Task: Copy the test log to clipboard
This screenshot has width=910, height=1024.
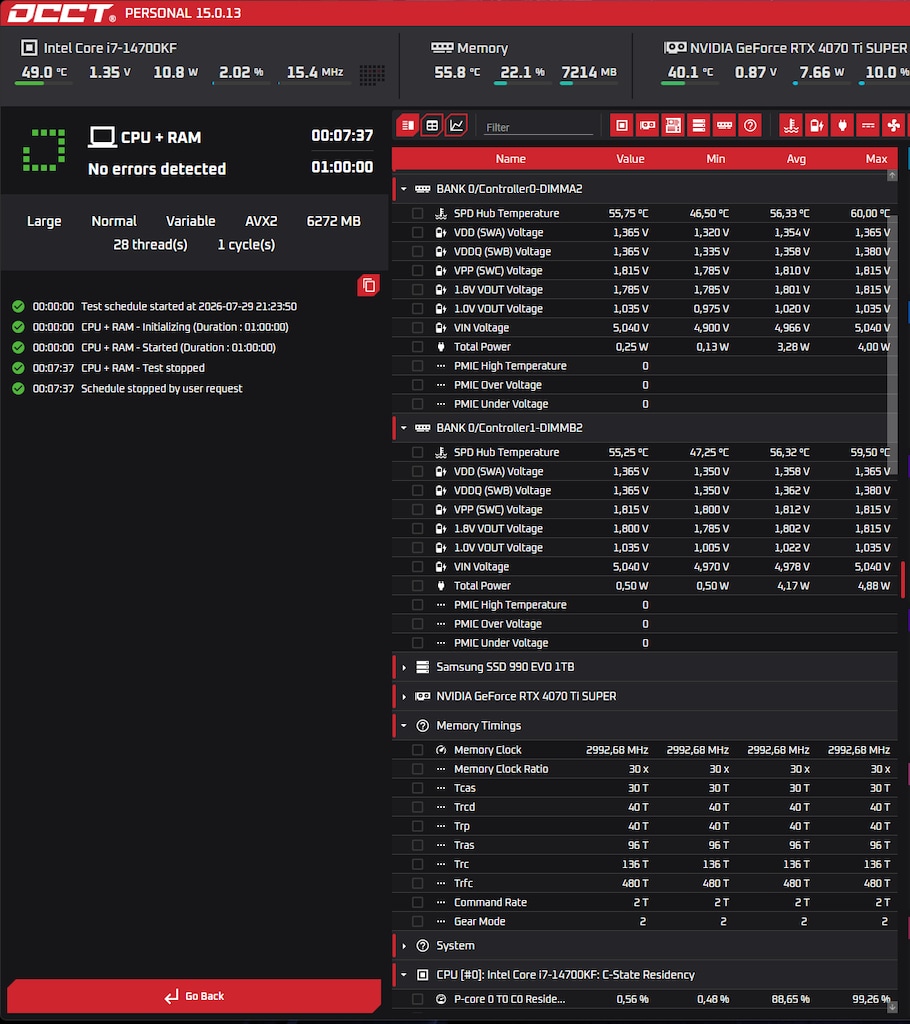Action: pos(368,285)
